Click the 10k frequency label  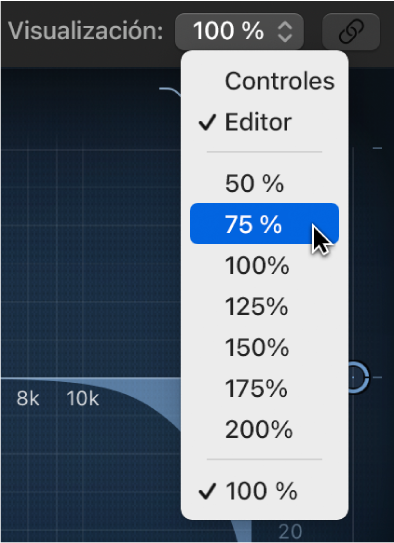click(83, 399)
